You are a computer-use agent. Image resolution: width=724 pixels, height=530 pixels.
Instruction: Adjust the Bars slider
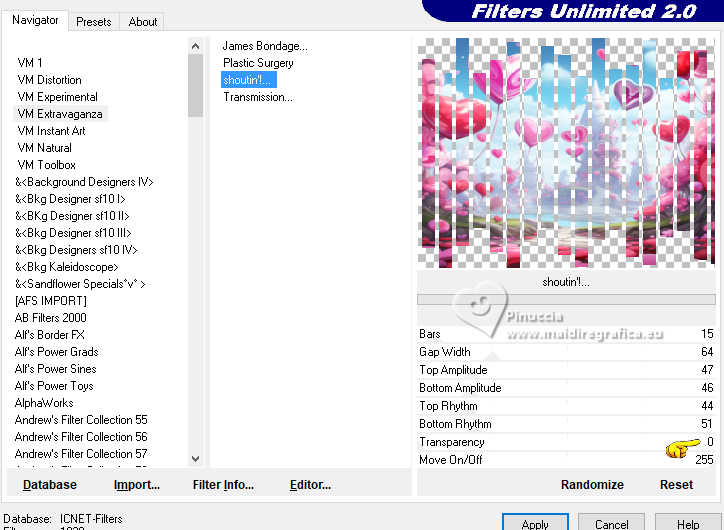[566, 334]
